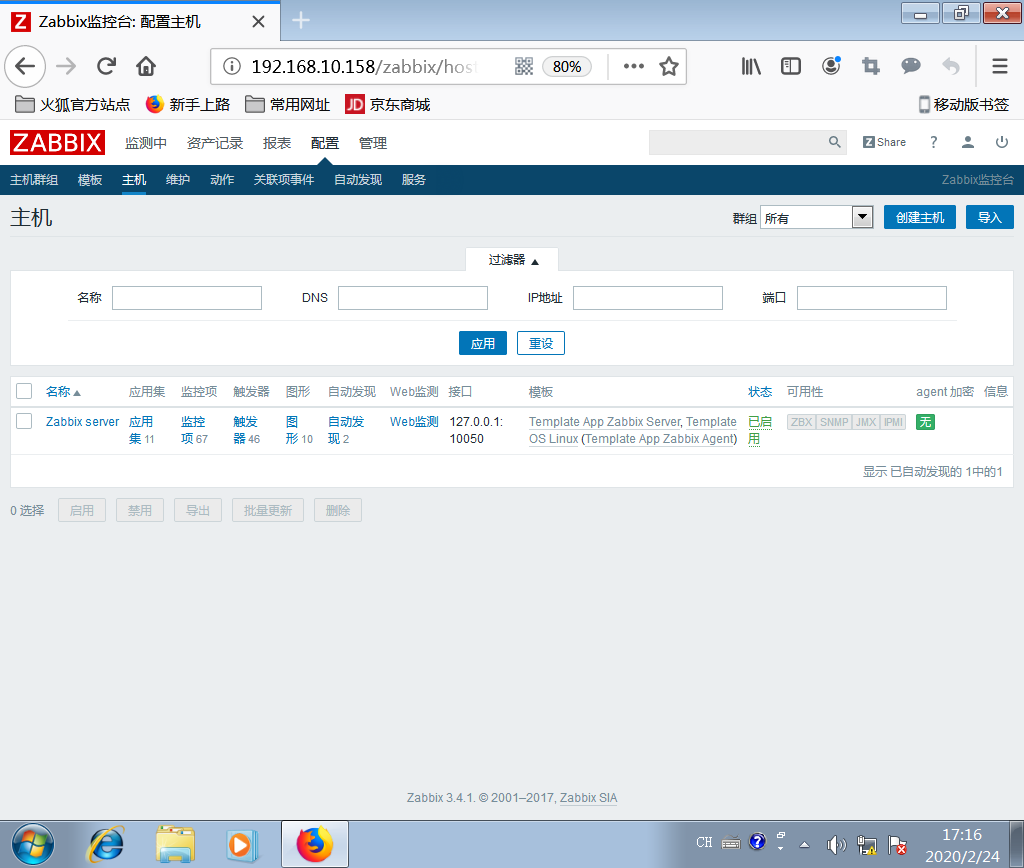Open Zabbix Share link

pyautogui.click(x=884, y=142)
